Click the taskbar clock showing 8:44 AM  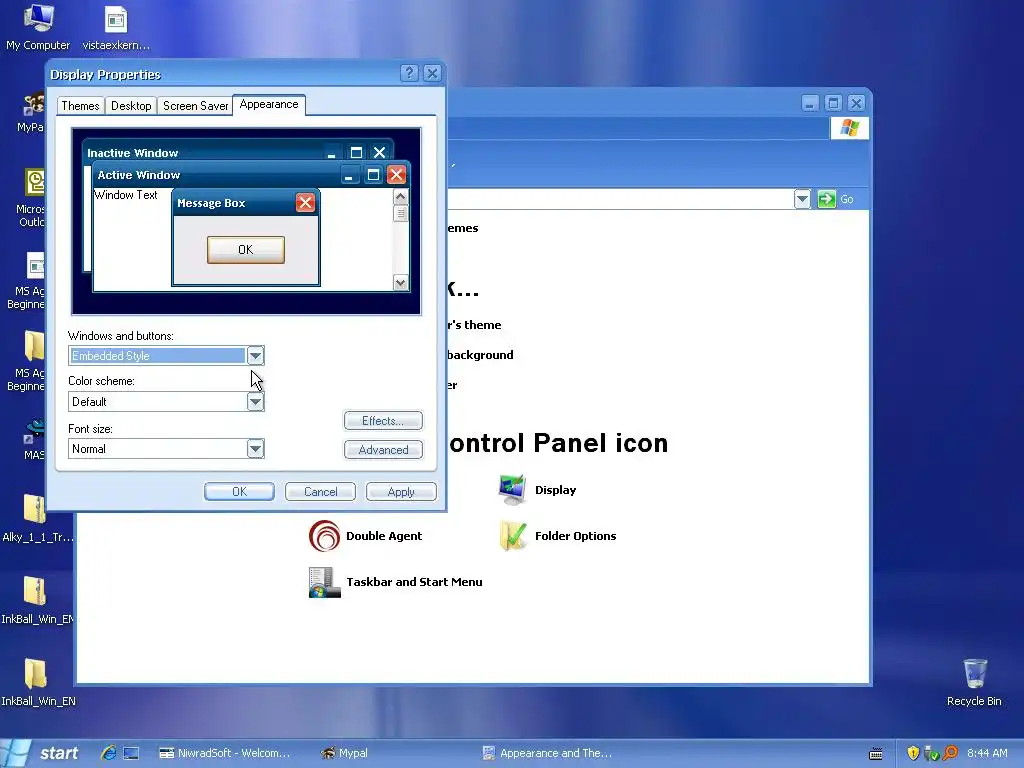coord(987,753)
